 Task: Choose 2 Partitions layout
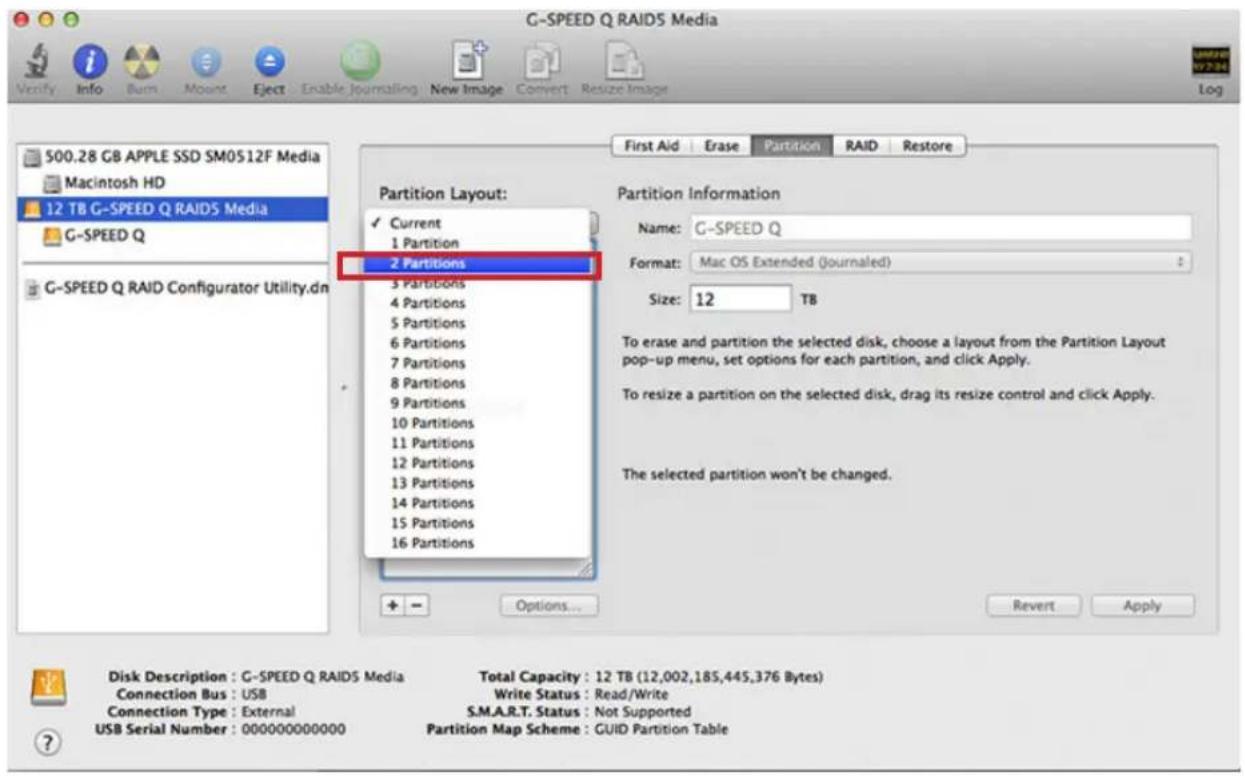478,264
